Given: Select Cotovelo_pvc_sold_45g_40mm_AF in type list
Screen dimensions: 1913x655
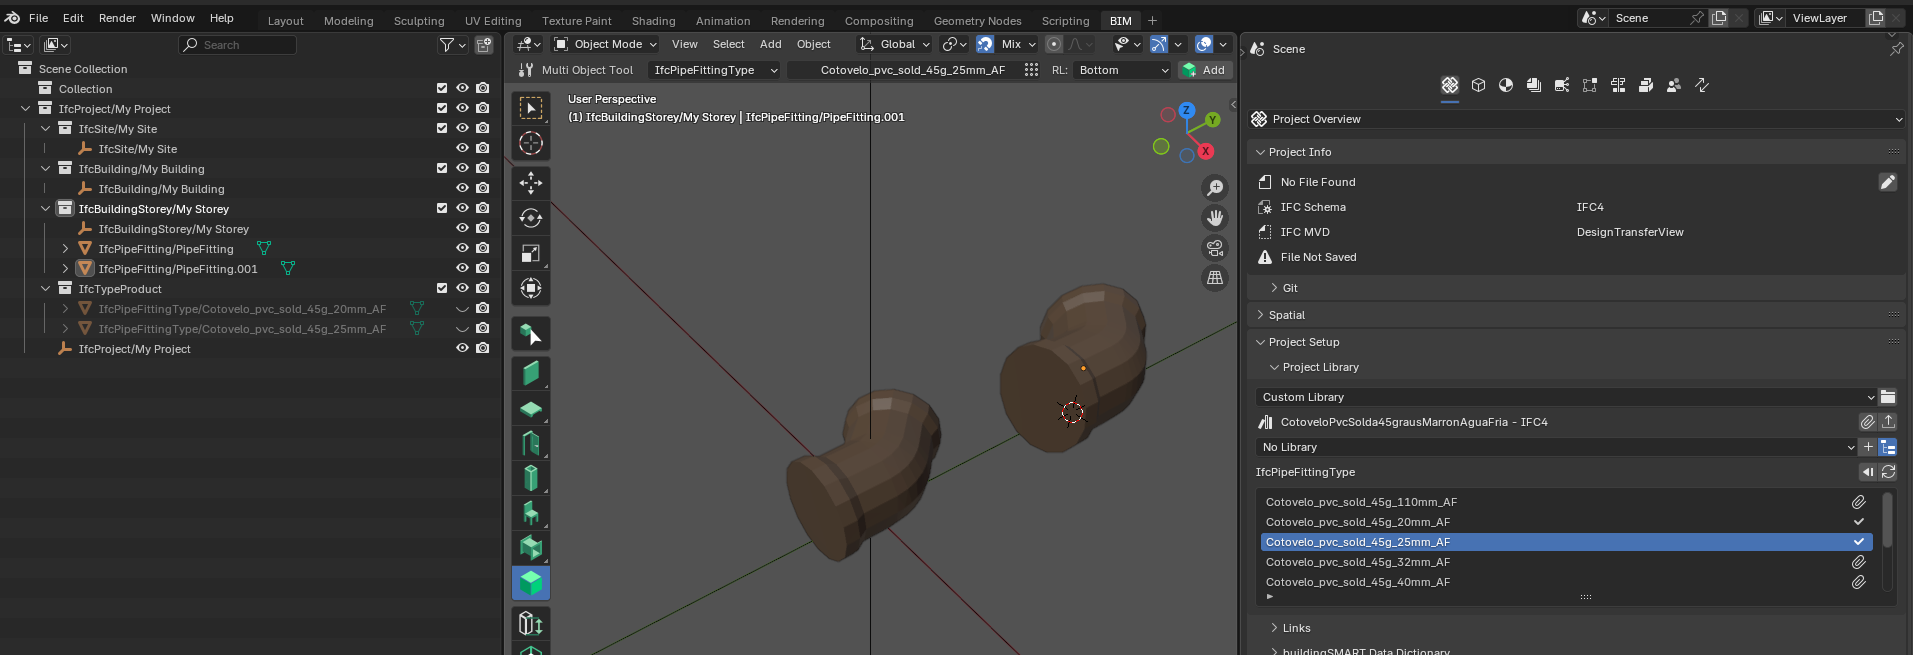Looking at the screenshot, I should [1357, 582].
